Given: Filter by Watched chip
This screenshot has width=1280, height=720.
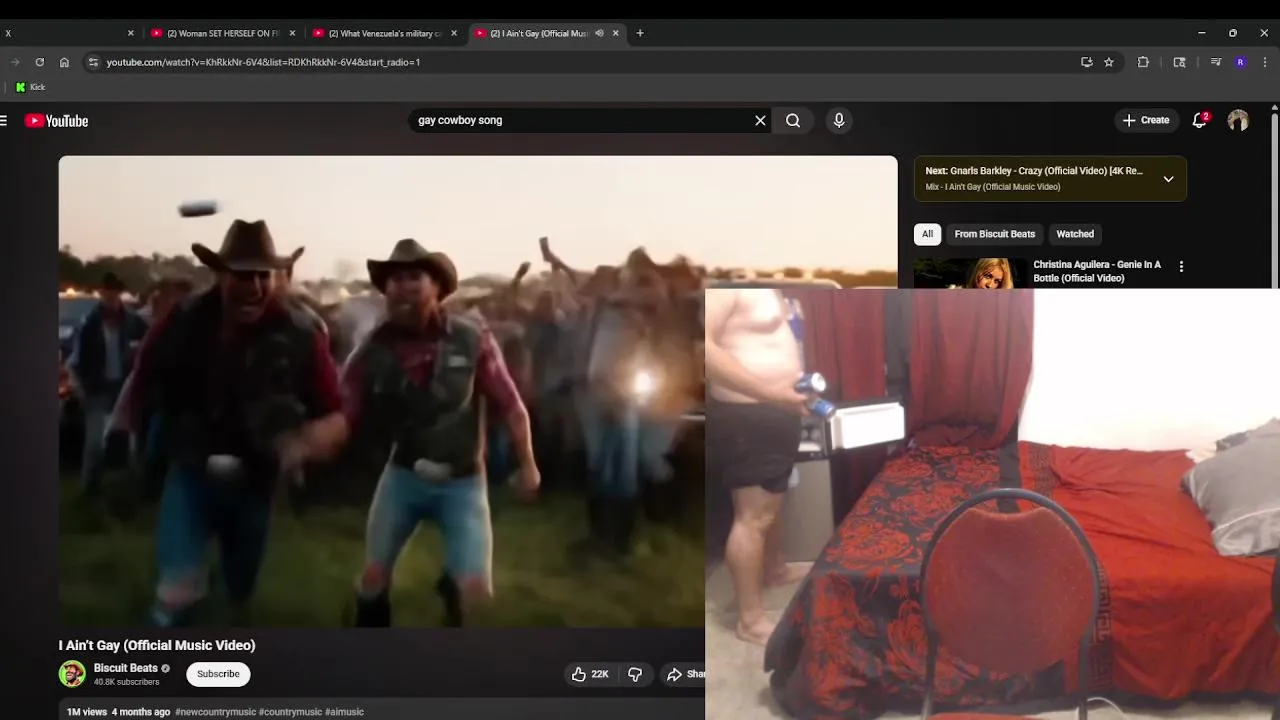Looking at the screenshot, I should tap(1075, 234).
